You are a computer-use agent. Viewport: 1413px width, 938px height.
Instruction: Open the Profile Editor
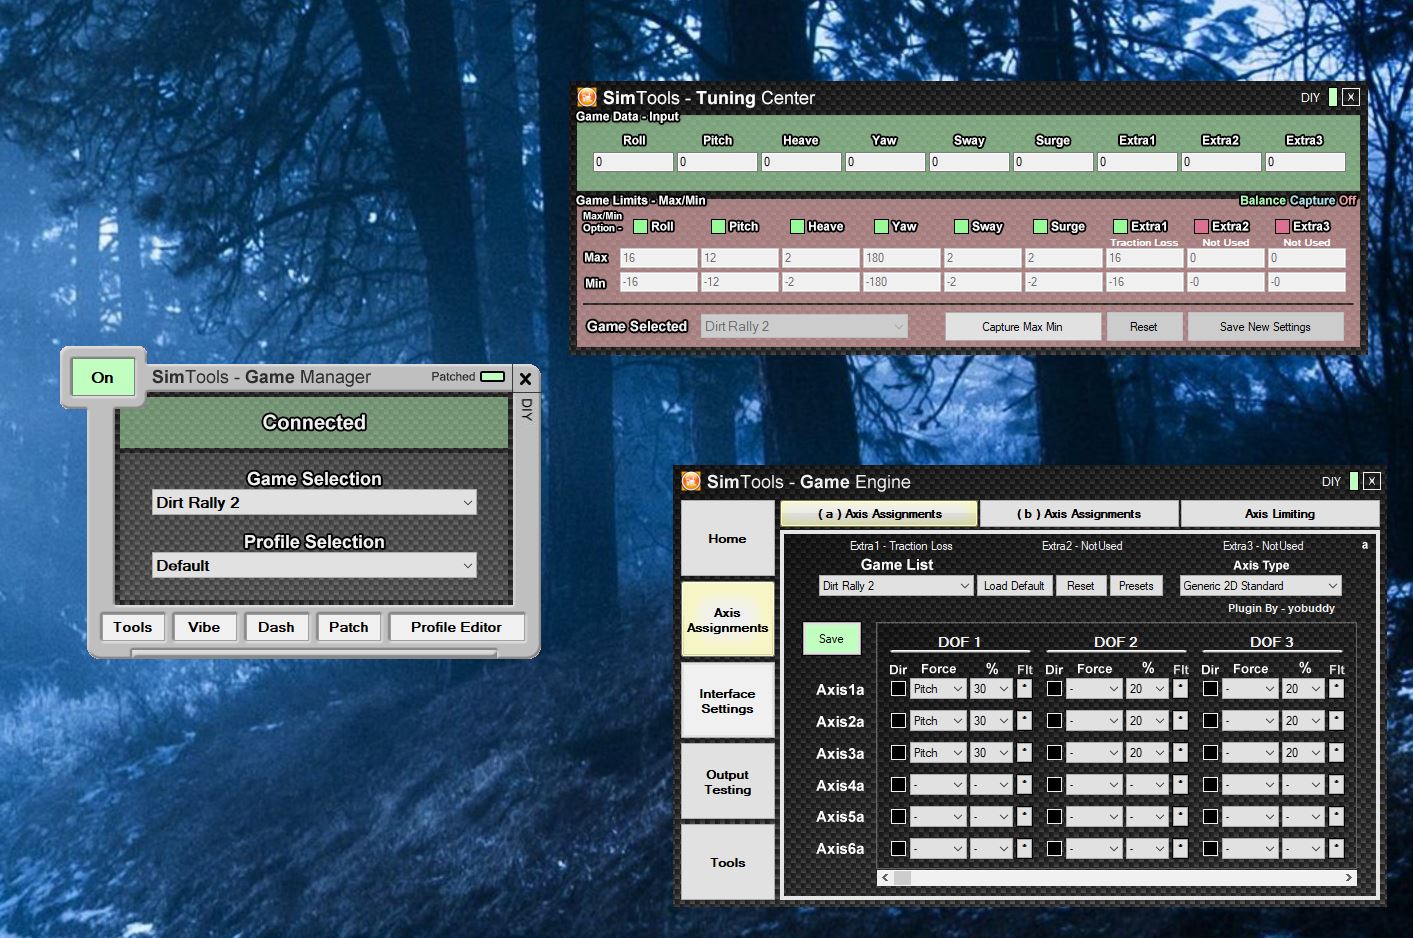tap(456, 627)
